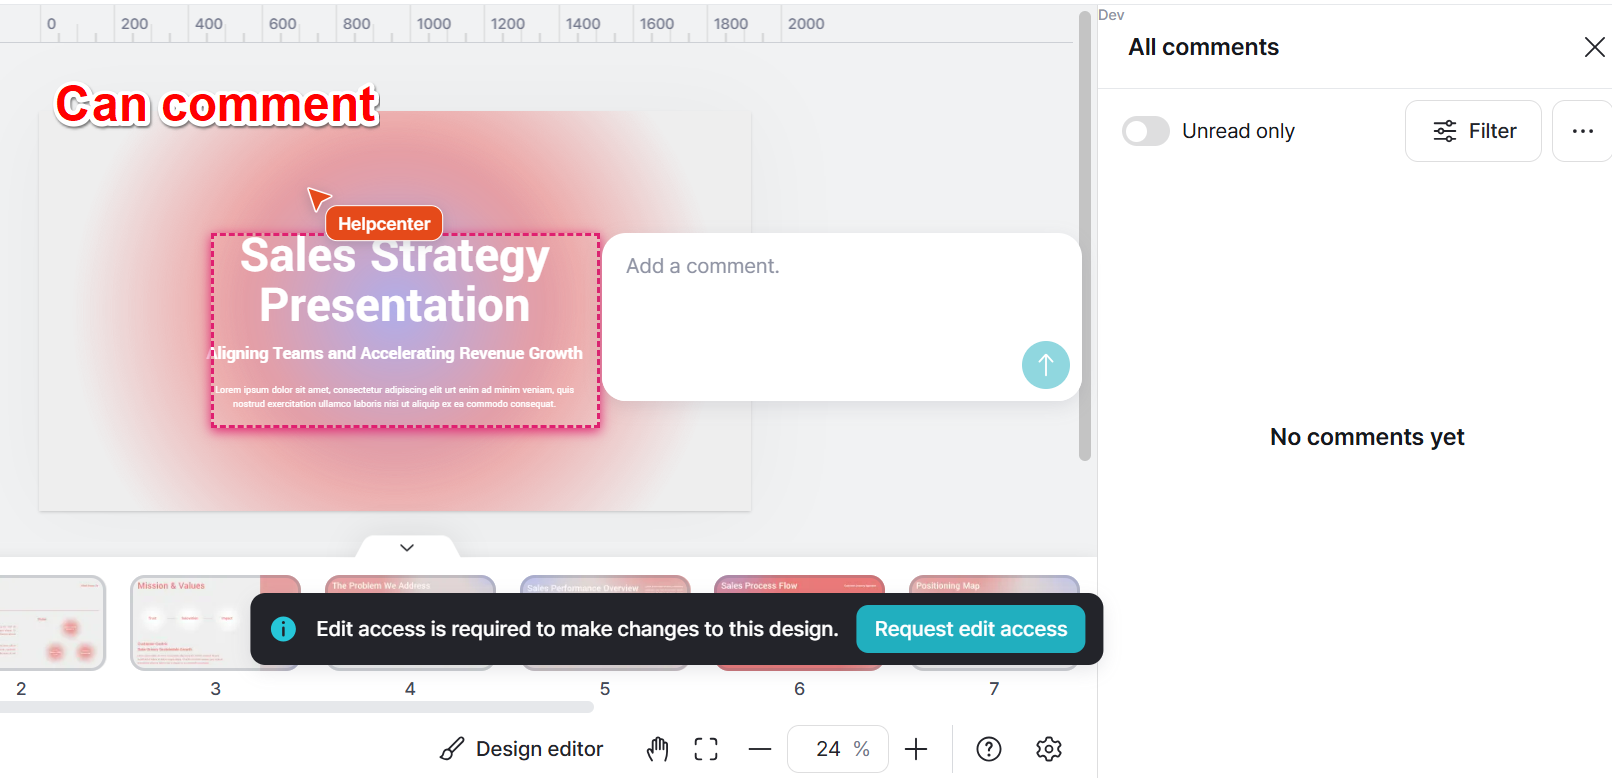
Task: Toggle the Unread only switch
Action: click(x=1146, y=131)
